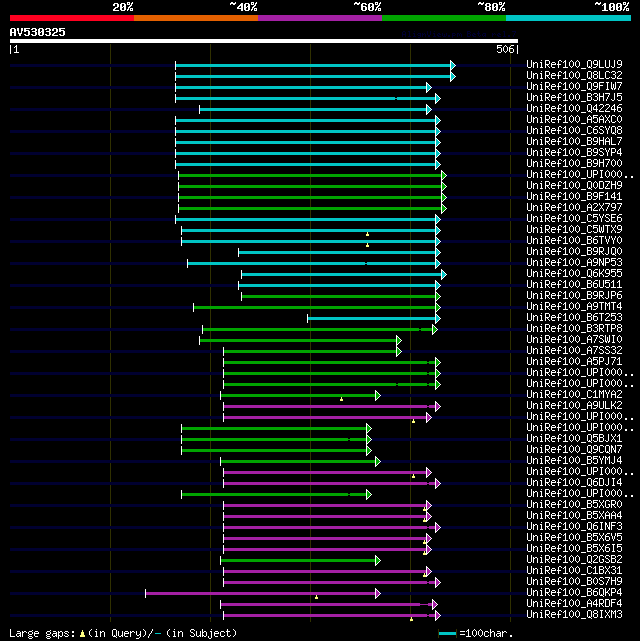Click the cyan alignment bar for Q9LUJ9

click(x=313, y=65)
